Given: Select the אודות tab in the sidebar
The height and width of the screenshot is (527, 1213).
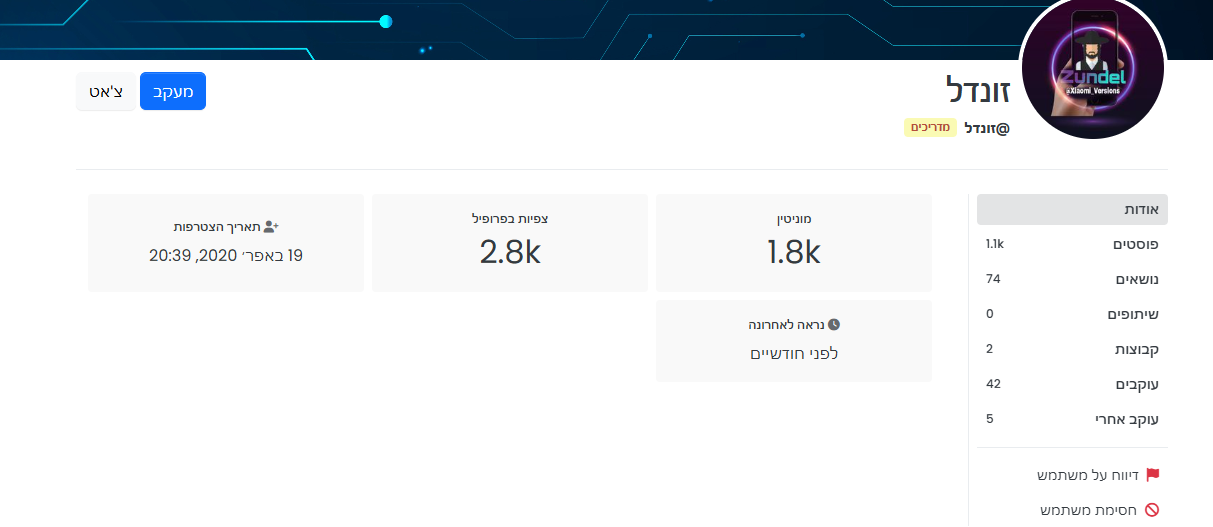Looking at the screenshot, I should (x=1072, y=210).
